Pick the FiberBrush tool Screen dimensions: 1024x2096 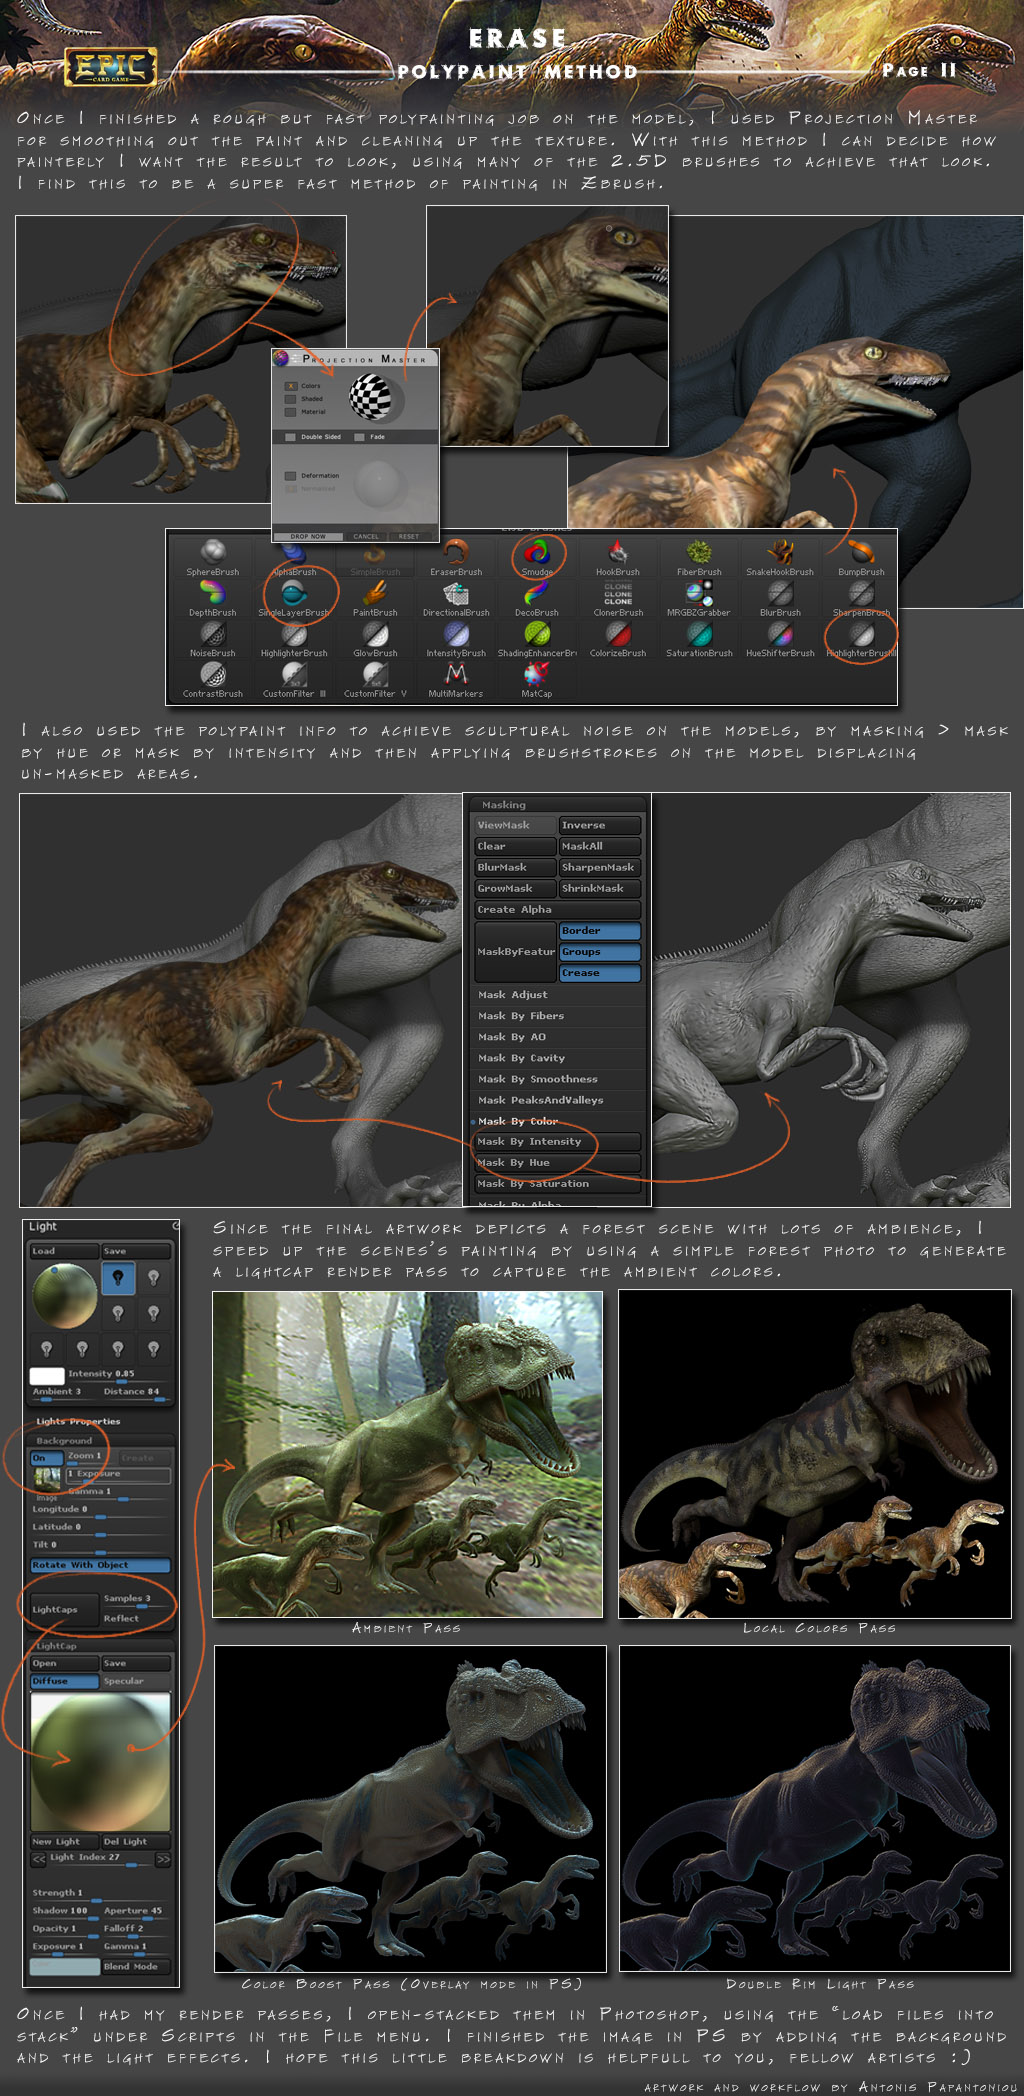click(699, 557)
